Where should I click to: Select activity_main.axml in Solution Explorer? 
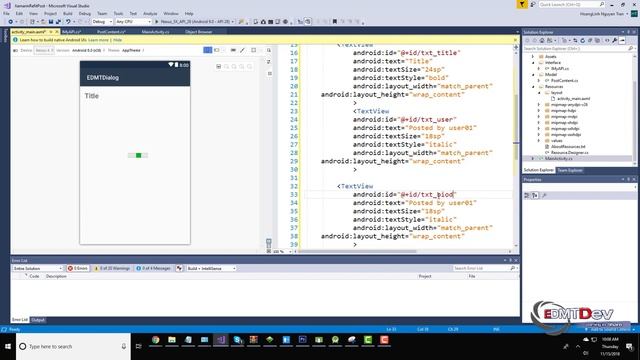[x=573, y=98]
